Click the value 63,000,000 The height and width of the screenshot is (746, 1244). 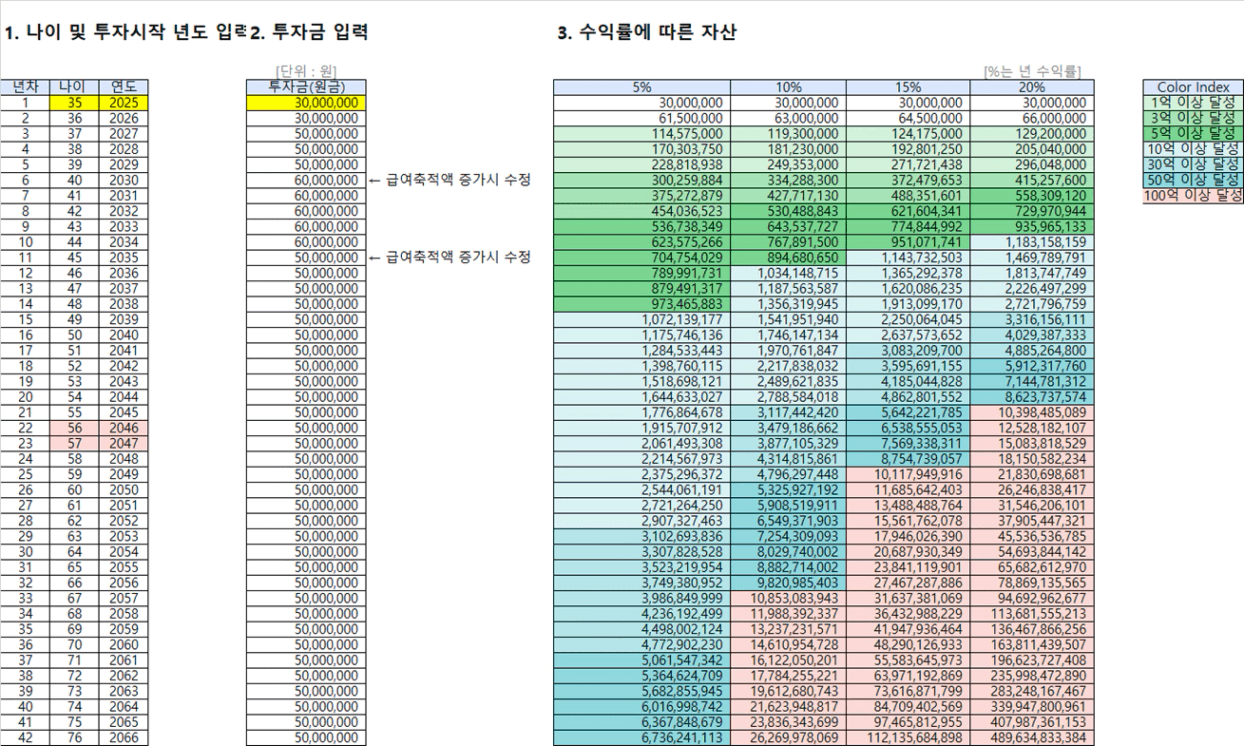pos(788,118)
